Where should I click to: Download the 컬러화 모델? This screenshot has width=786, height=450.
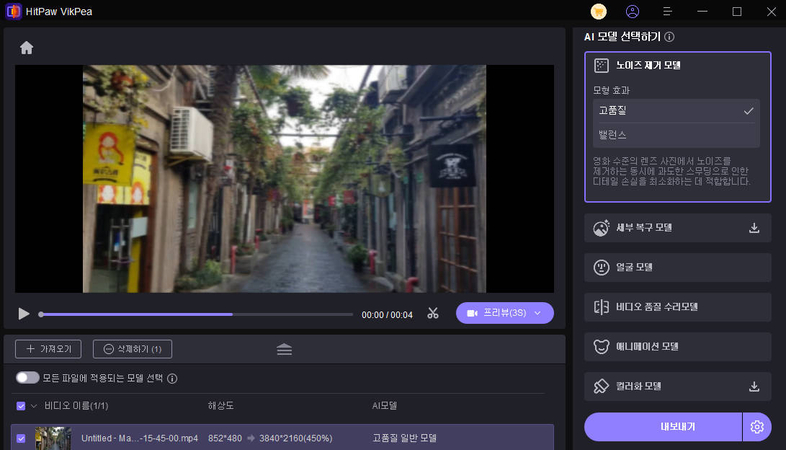(x=754, y=386)
